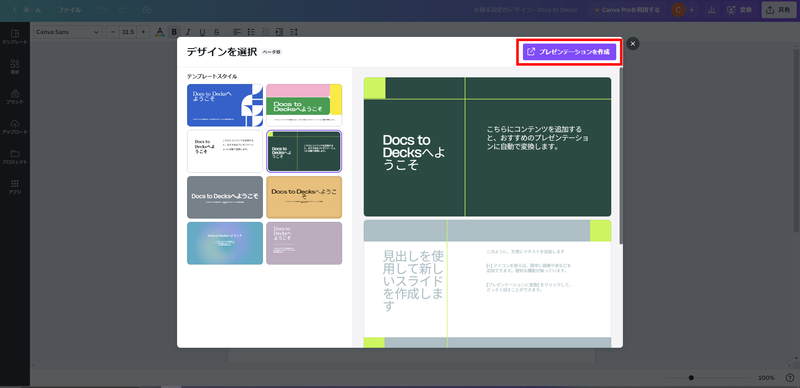The image size is (800, 388).
Task: Decrease font size with minus button
Action: pyautogui.click(x=113, y=32)
